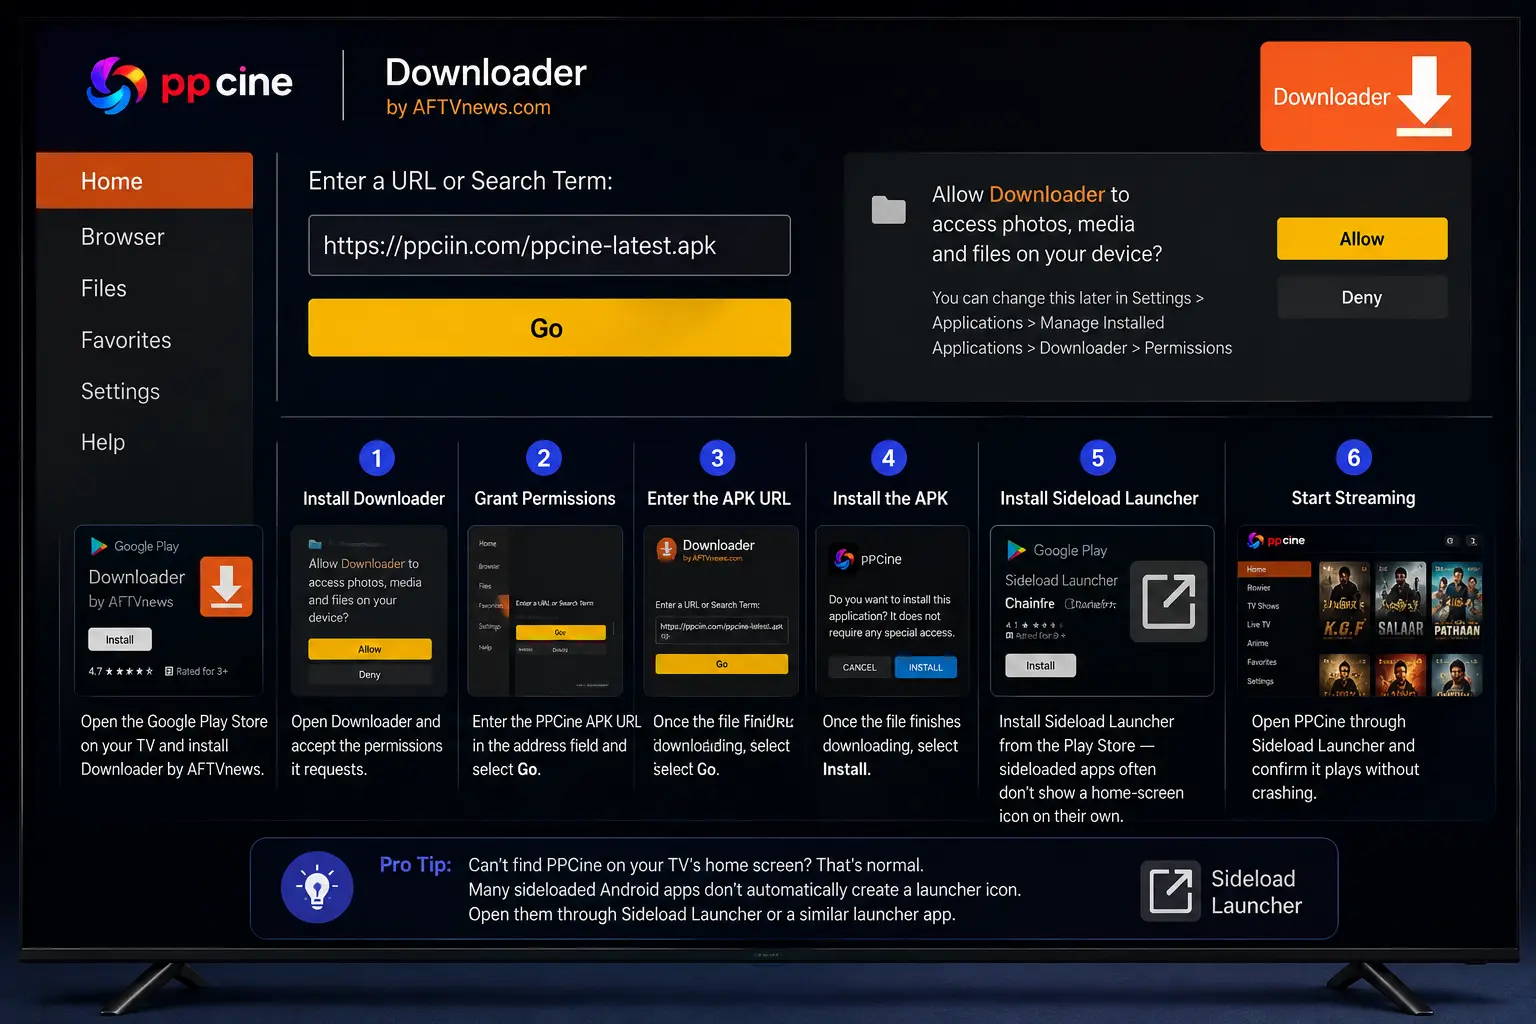1536x1024 pixels.
Task: Click the 'by AFTVnews.com' text under Downloader
Action: (x=468, y=107)
